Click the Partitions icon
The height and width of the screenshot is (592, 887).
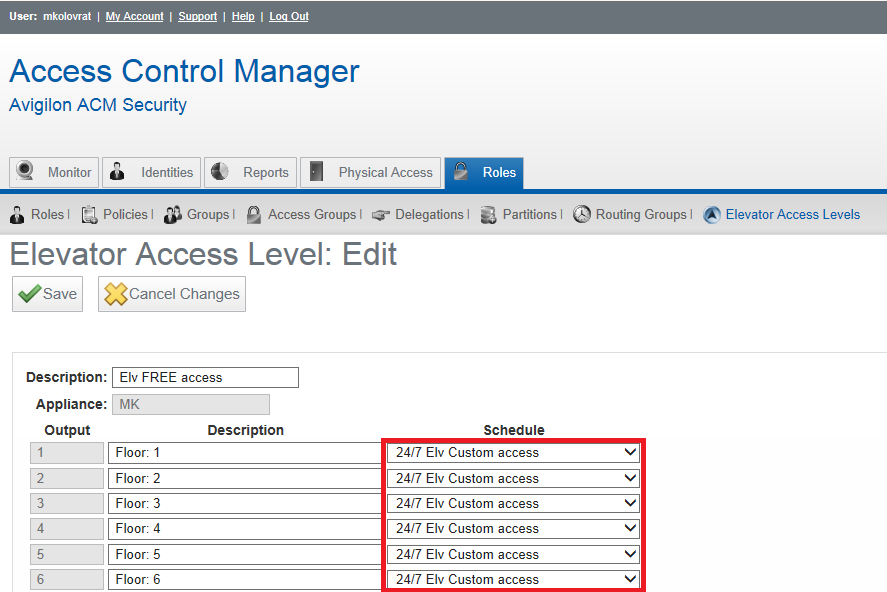coord(488,214)
